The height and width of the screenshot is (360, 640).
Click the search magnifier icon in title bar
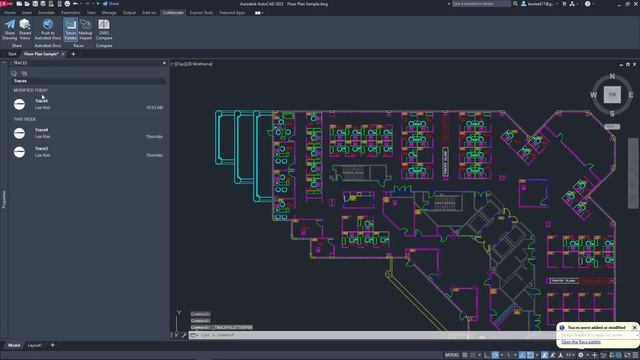(x=516, y=4)
